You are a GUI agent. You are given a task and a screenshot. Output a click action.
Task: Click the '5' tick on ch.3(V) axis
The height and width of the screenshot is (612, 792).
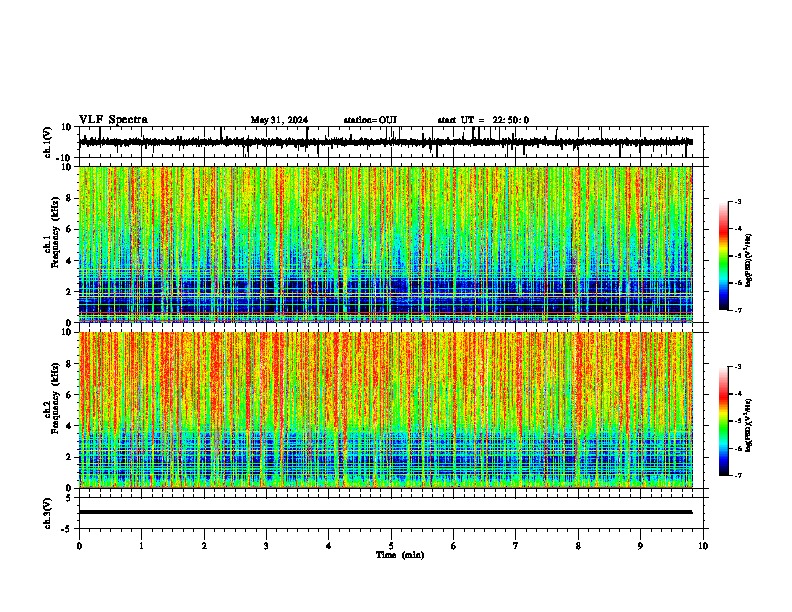coord(70,498)
